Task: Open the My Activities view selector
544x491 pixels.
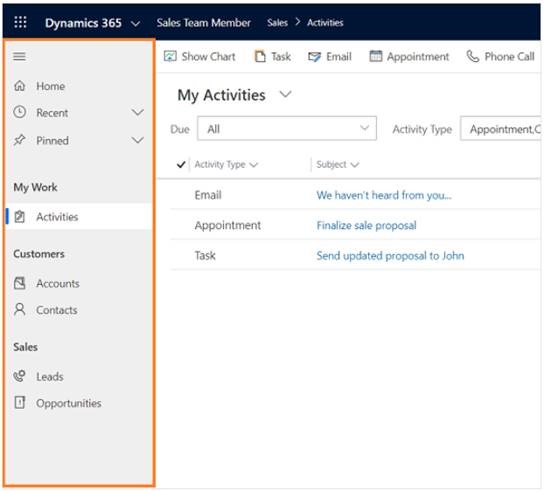Action: coord(285,94)
